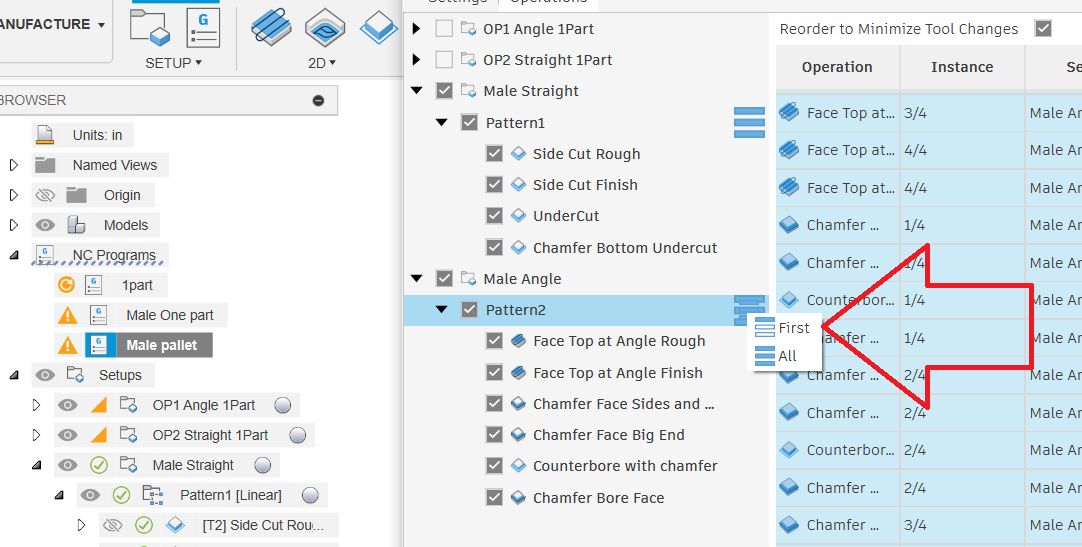Select the 2D Adaptive Clearing icon
Viewport: 1082px width, 547px height.
click(x=271, y=28)
